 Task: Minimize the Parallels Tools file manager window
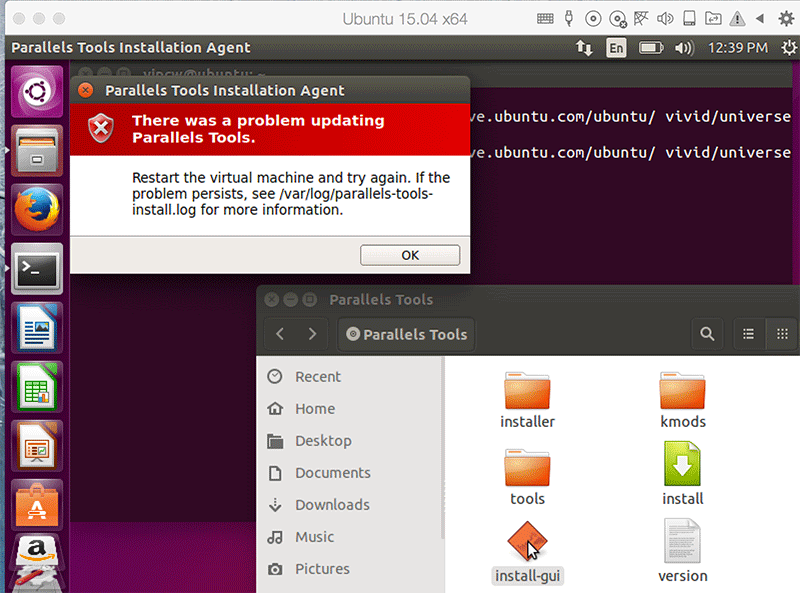(x=291, y=300)
